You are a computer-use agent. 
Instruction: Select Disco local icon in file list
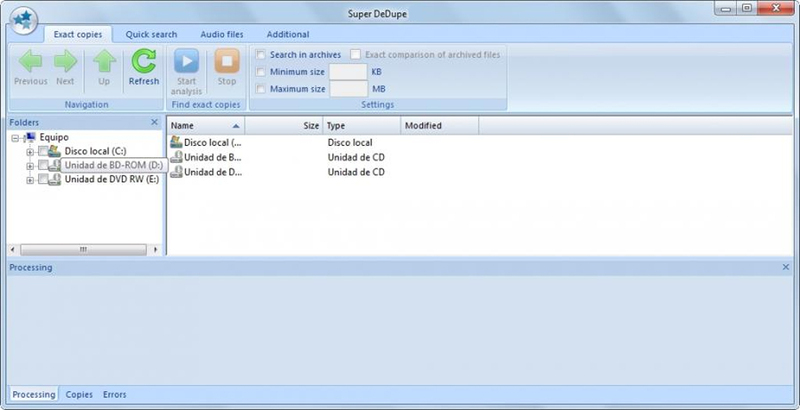[x=177, y=142]
